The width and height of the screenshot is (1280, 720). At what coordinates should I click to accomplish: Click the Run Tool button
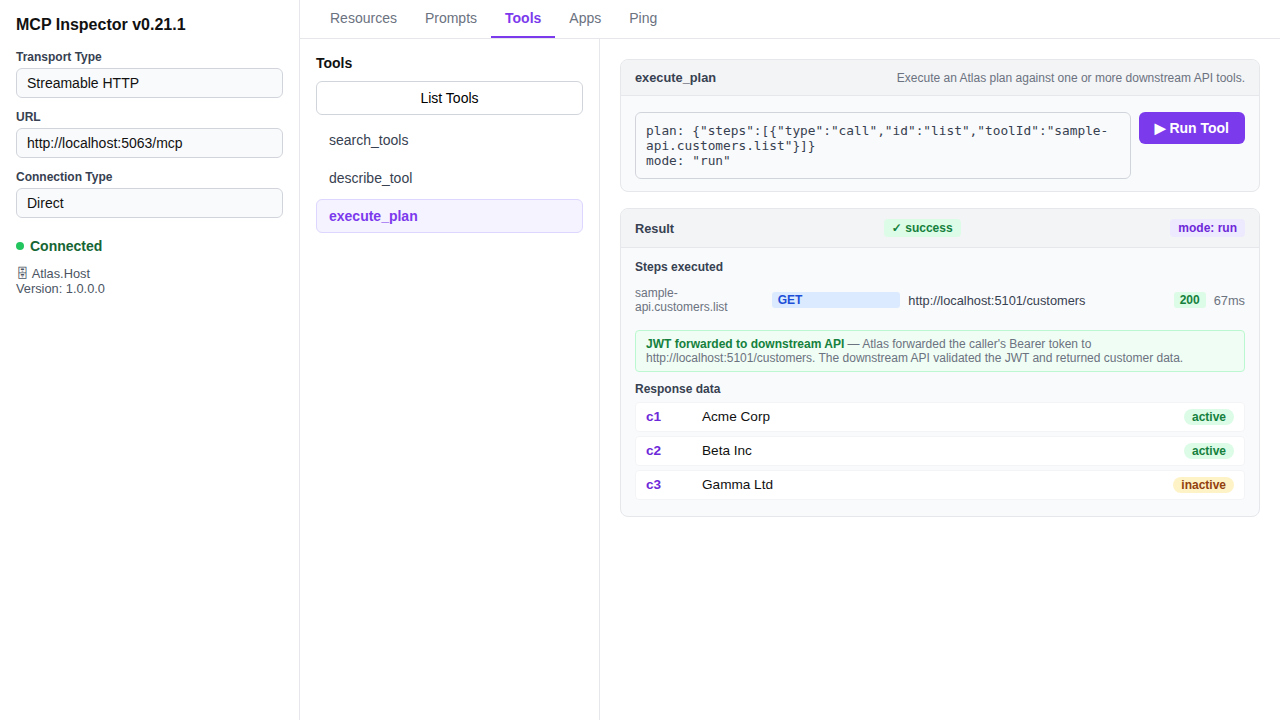1191,128
